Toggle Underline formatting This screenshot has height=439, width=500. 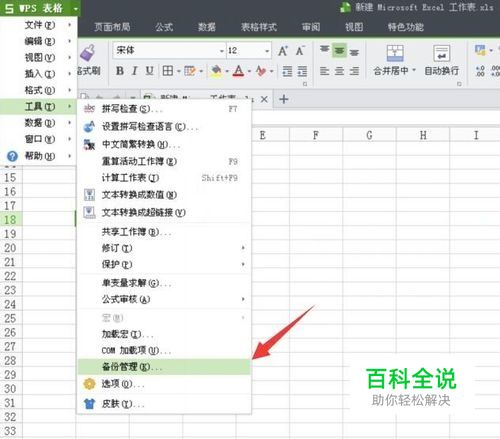[149, 71]
